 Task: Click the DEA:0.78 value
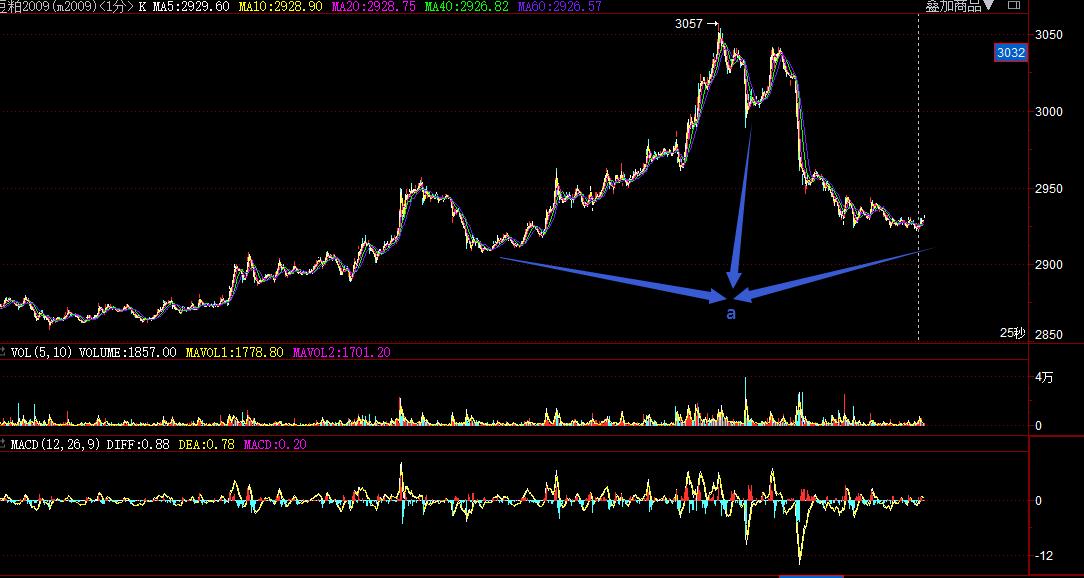pos(206,445)
